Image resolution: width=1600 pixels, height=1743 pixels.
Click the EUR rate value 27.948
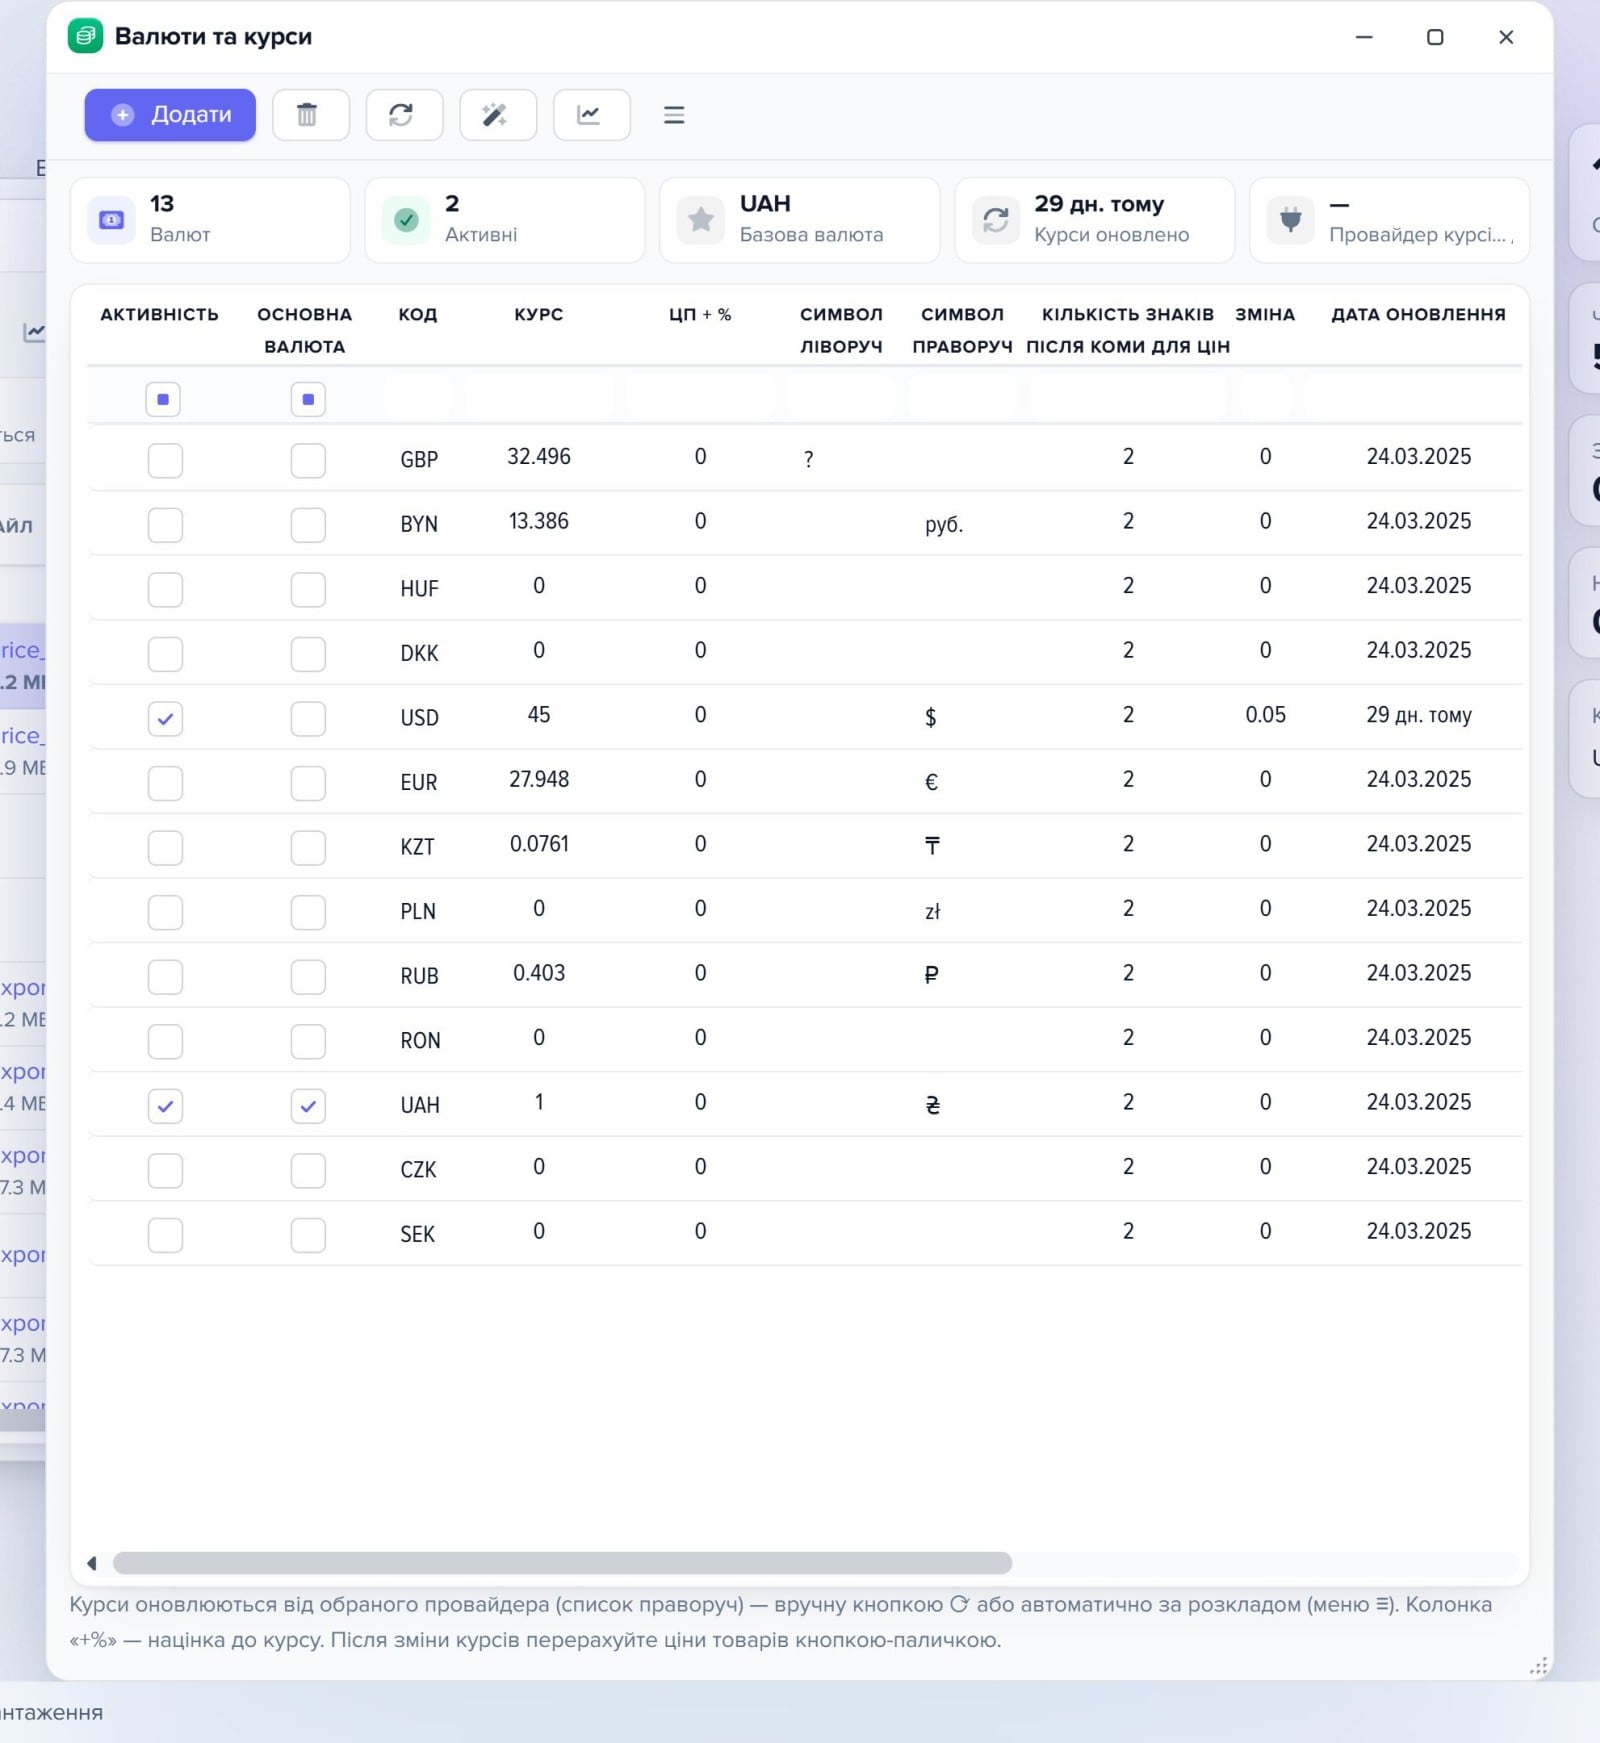click(x=539, y=779)
